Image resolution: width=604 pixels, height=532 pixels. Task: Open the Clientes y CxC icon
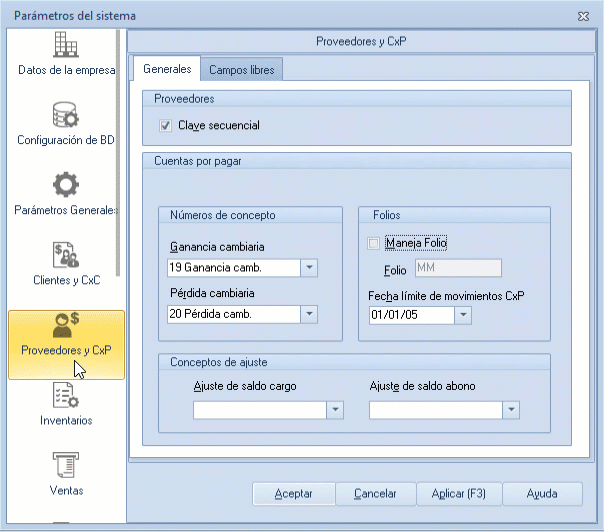click(x=66, y=255)
